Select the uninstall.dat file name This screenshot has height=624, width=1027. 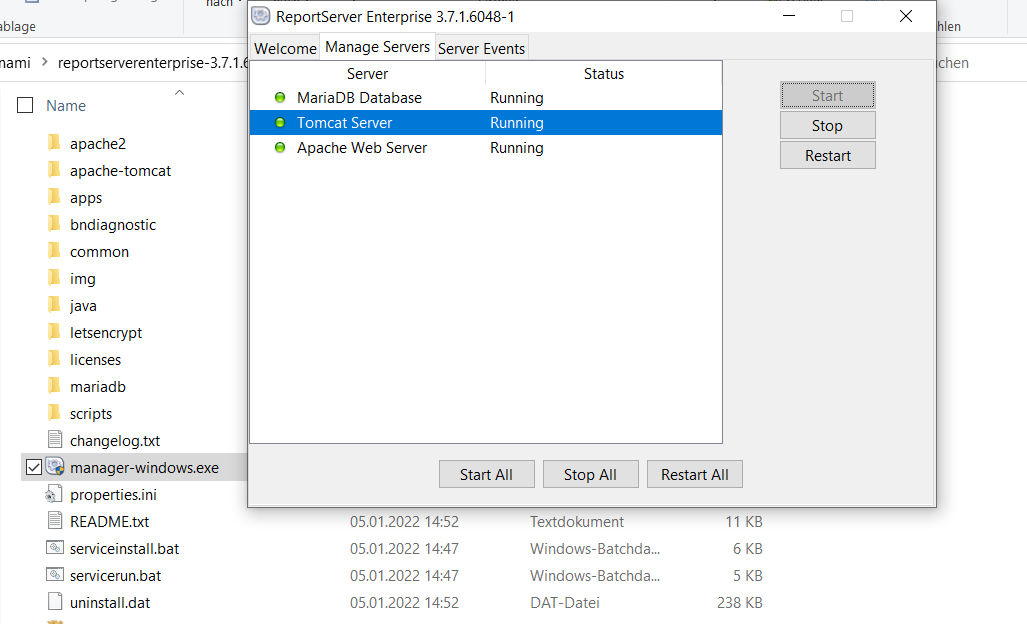pyautogui.click(x=110, y=602)
